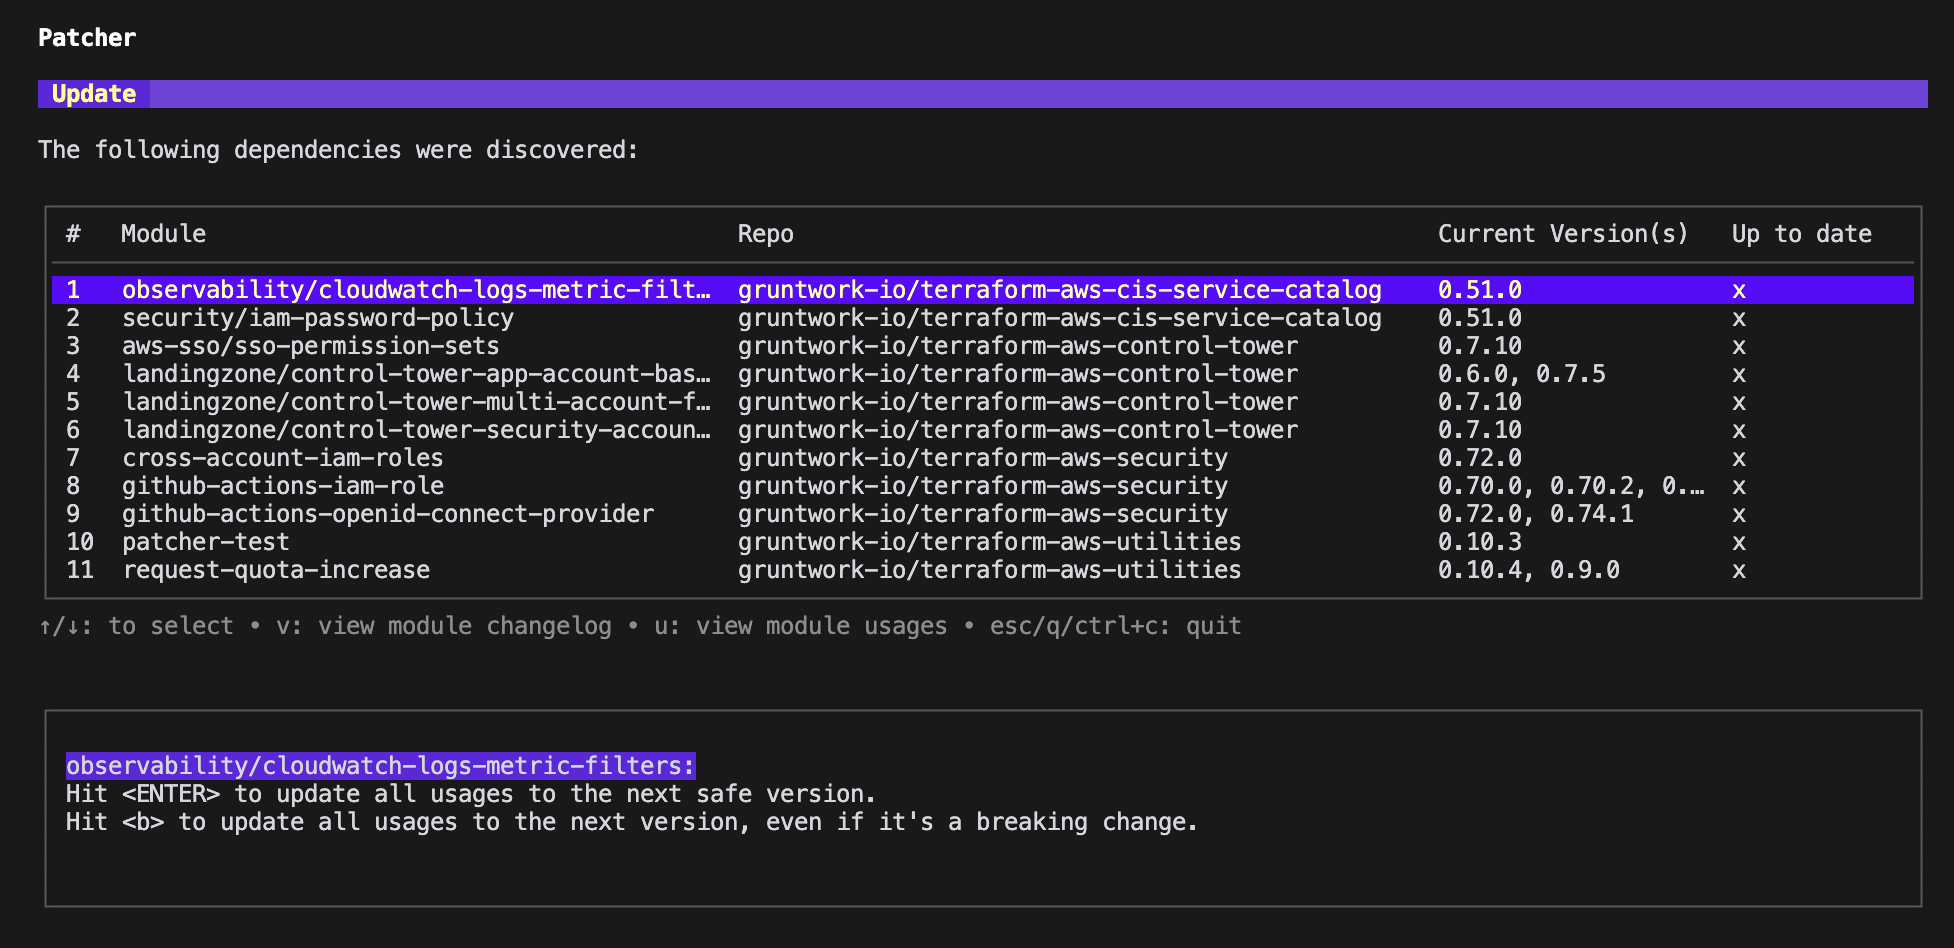The height and width of the screenshot is (948, 1954).
Task: Click the Repo column header
Action: click(766, 234)
